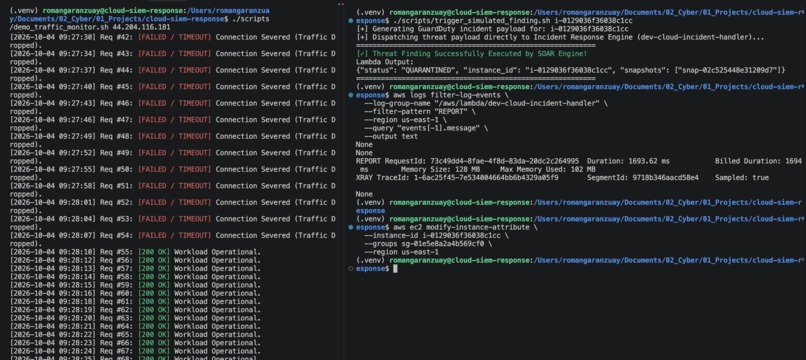This screenshot has height=360, width=806.
Task: Click --region us-east-1 under the aws ec2 command
Action: tap(401, 252)
